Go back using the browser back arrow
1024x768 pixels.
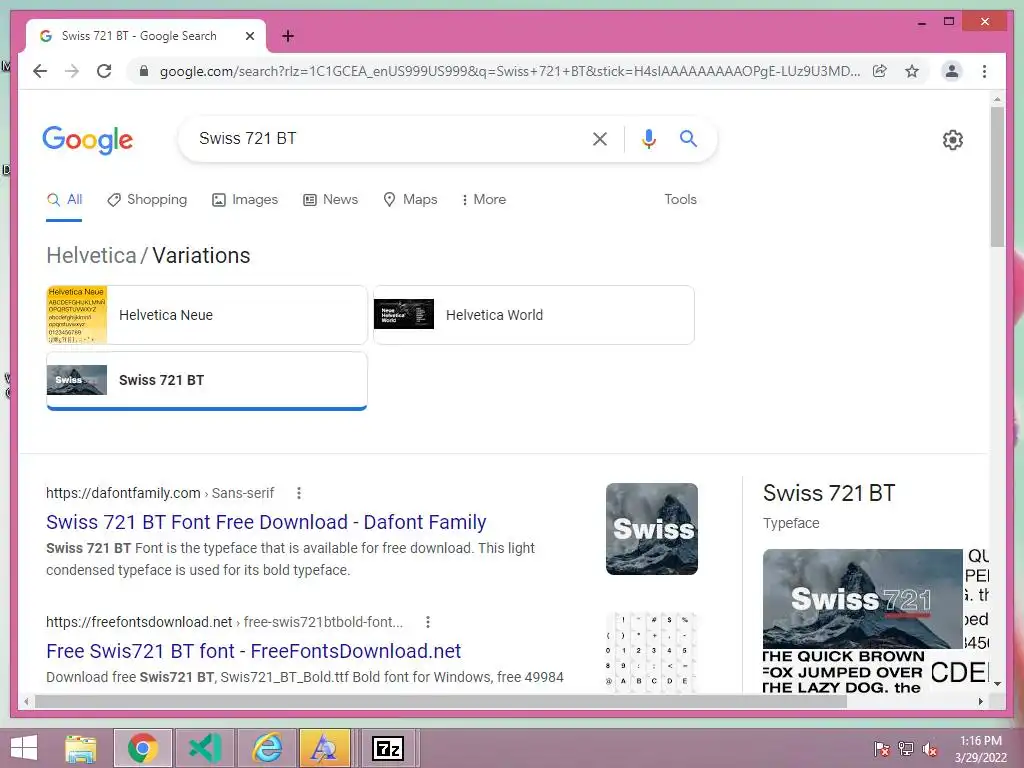[40, 71]
